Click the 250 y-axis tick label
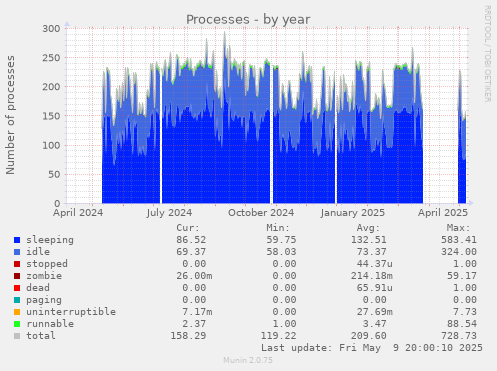 click(51, 58)
